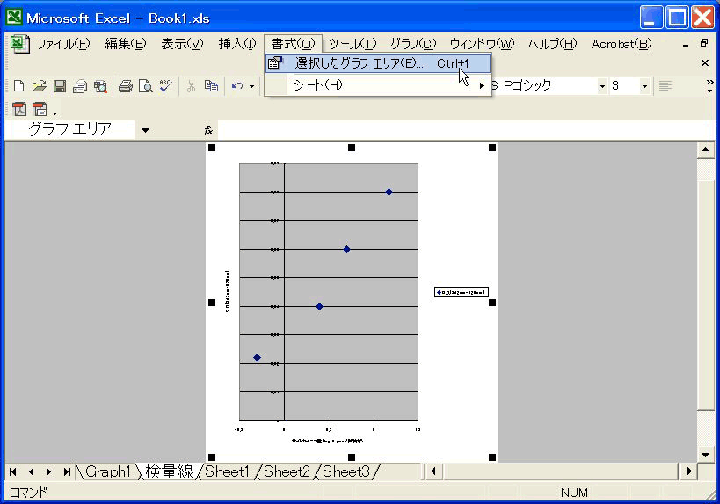Click the chart legend box

tap(460, 292)
